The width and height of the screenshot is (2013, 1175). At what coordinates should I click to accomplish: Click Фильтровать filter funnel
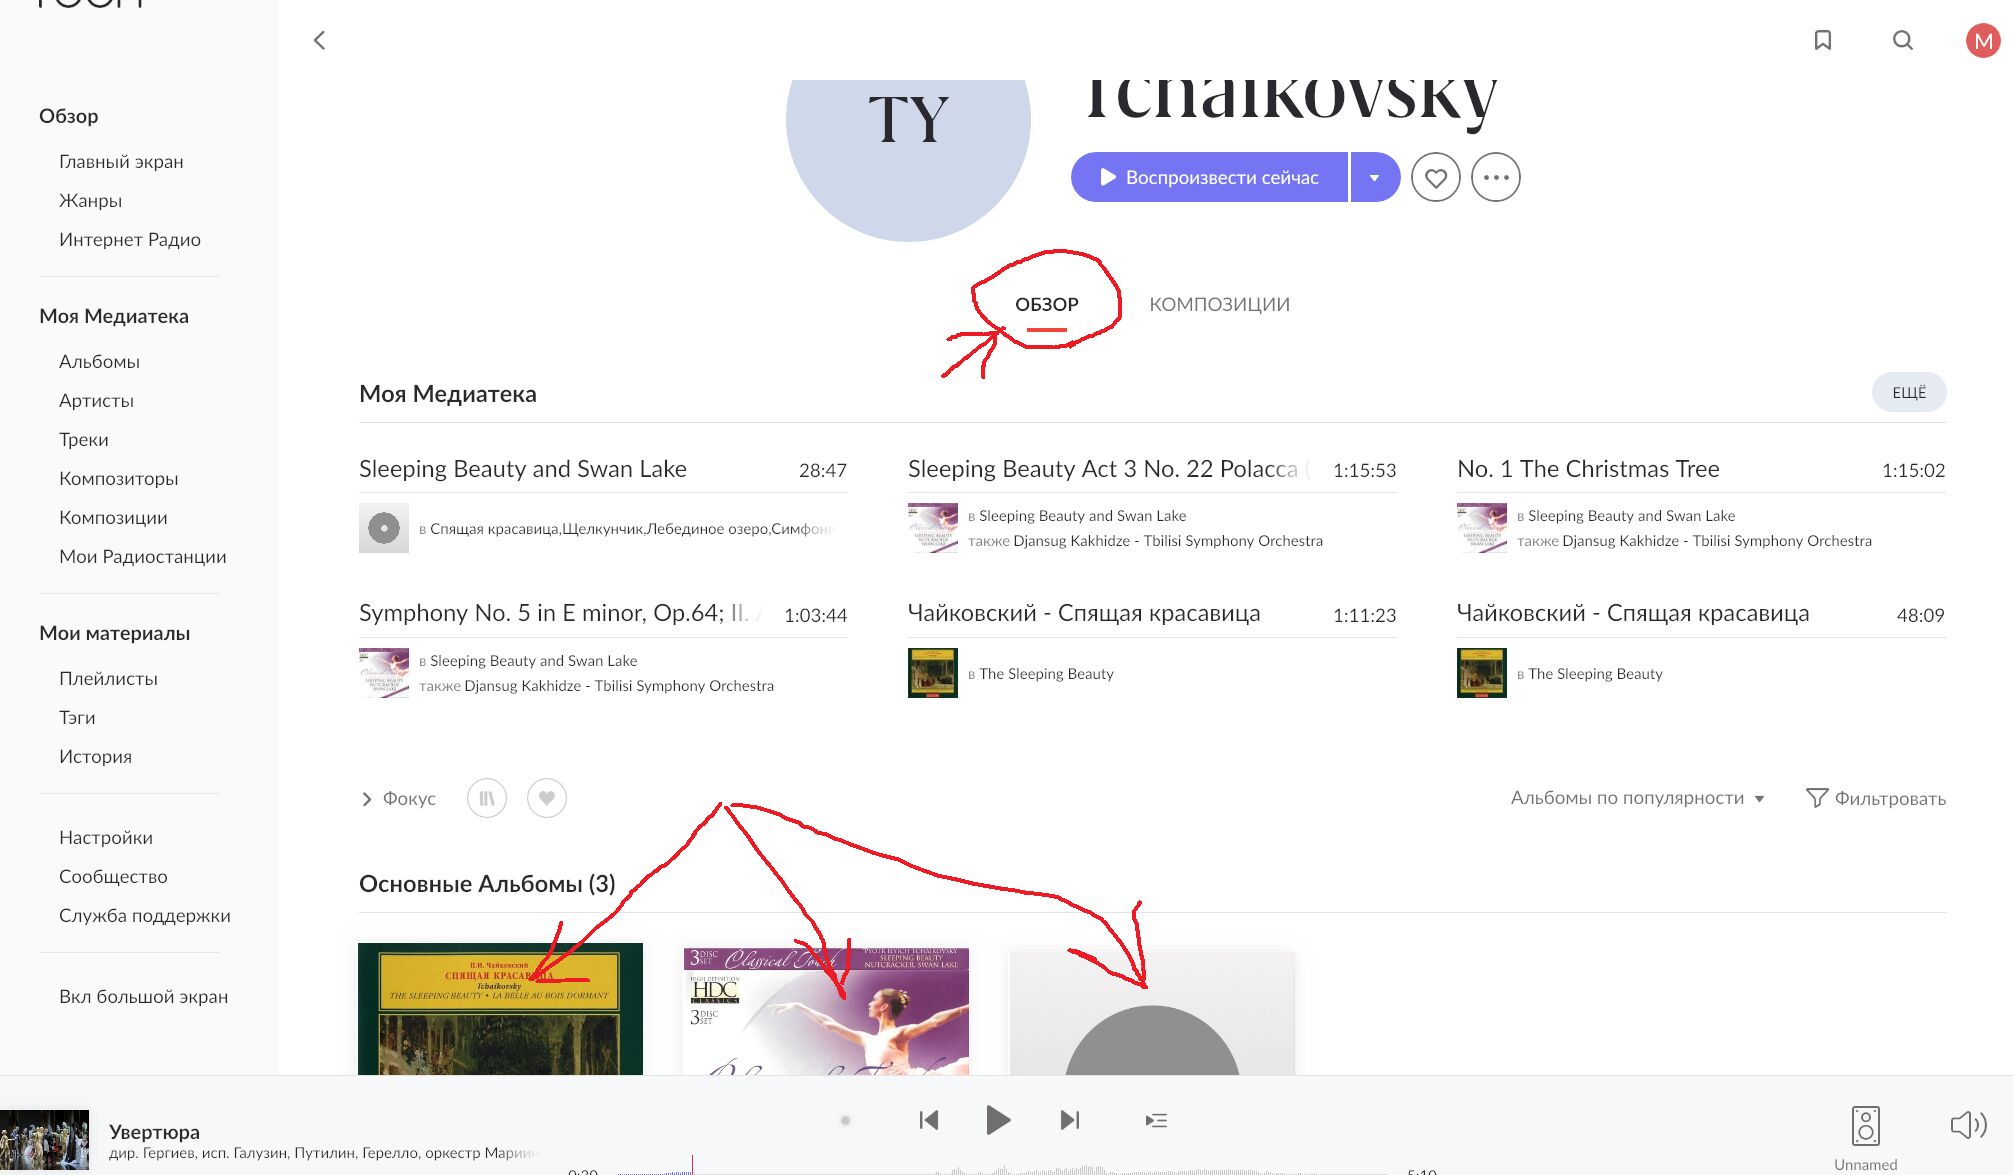[x=1875, y=798]
